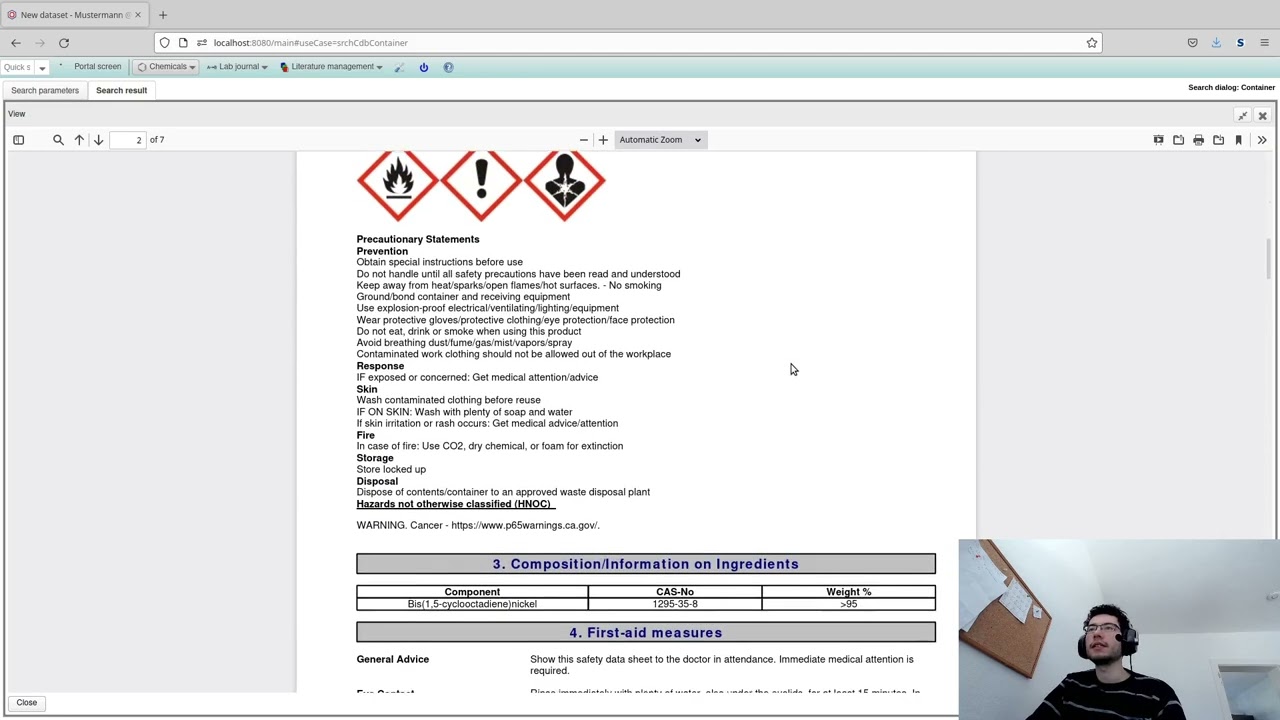Screen dimensions: 1280x720
Task: Toggle the PDF viewer sidebar
Action: (x=18, y=140)
